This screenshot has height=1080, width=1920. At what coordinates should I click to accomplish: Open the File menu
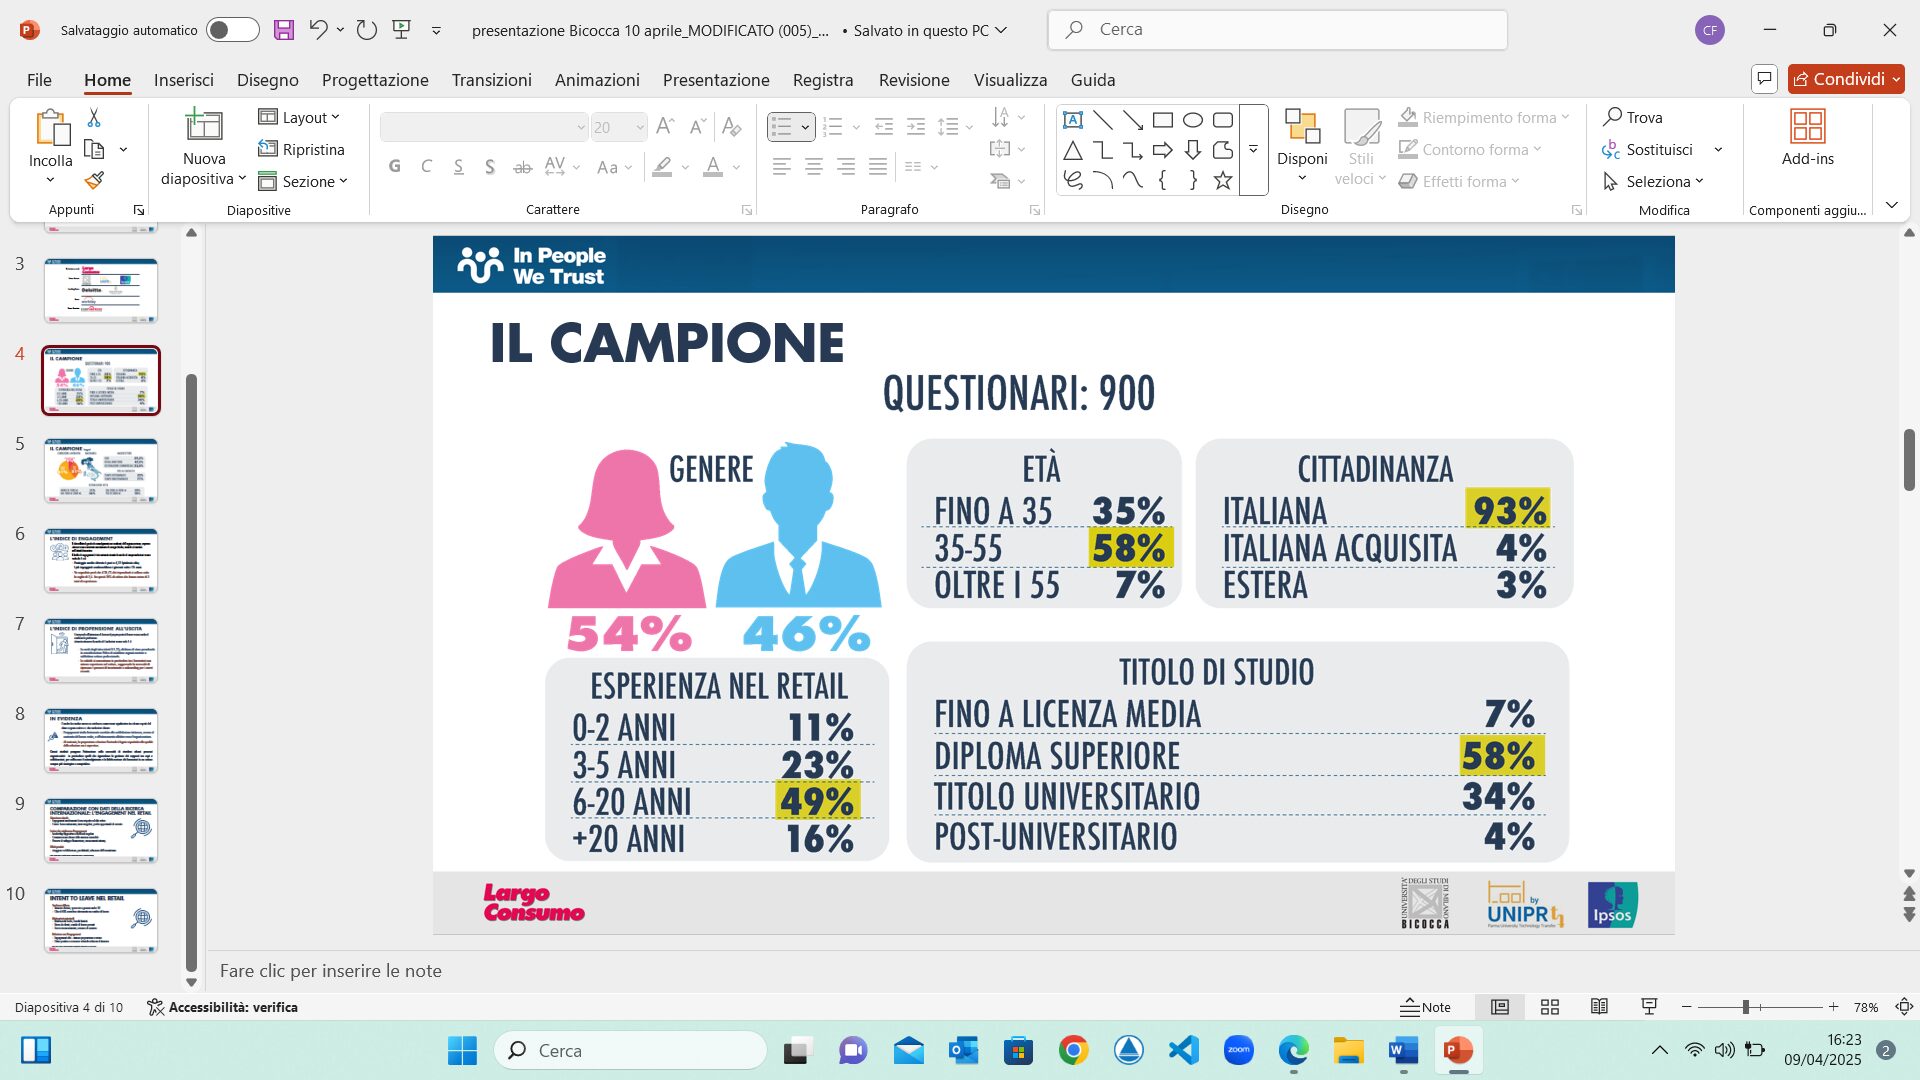[39, 80]
